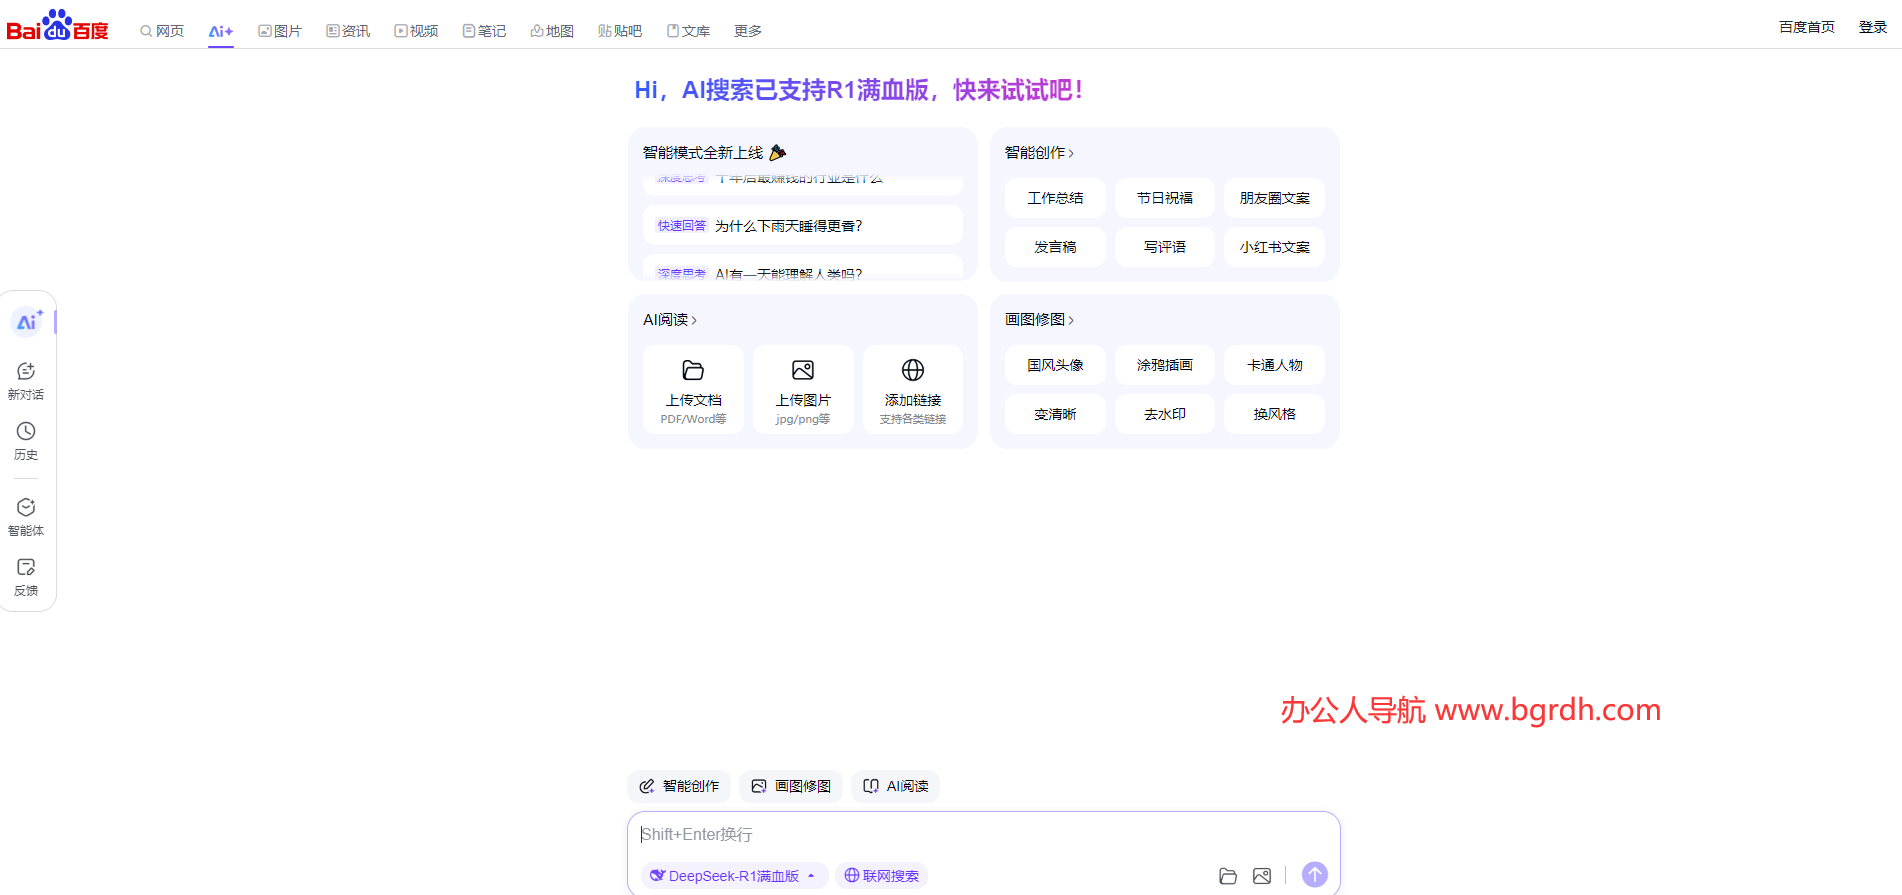Expand 画图修图 section header
1902x895 pixels.
point(1039,320)
